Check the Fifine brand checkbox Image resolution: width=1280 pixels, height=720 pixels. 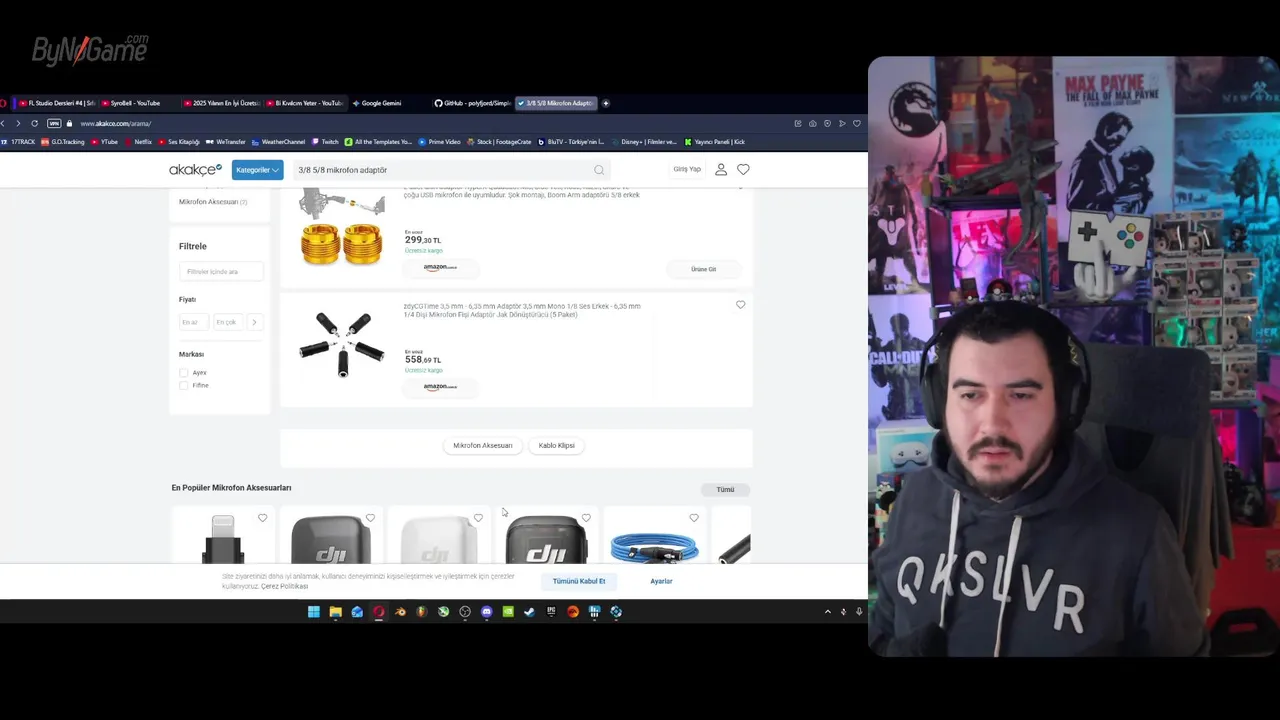(x=184, y=385)
